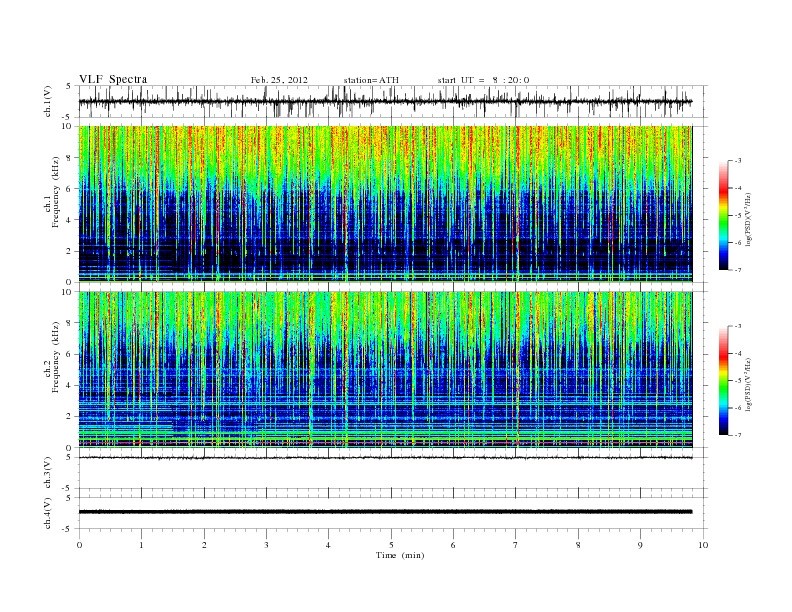Click the "8" kHz tick on ch.1 frequency axis
Screen dimensions: 792x612
[x=70, y=158]
